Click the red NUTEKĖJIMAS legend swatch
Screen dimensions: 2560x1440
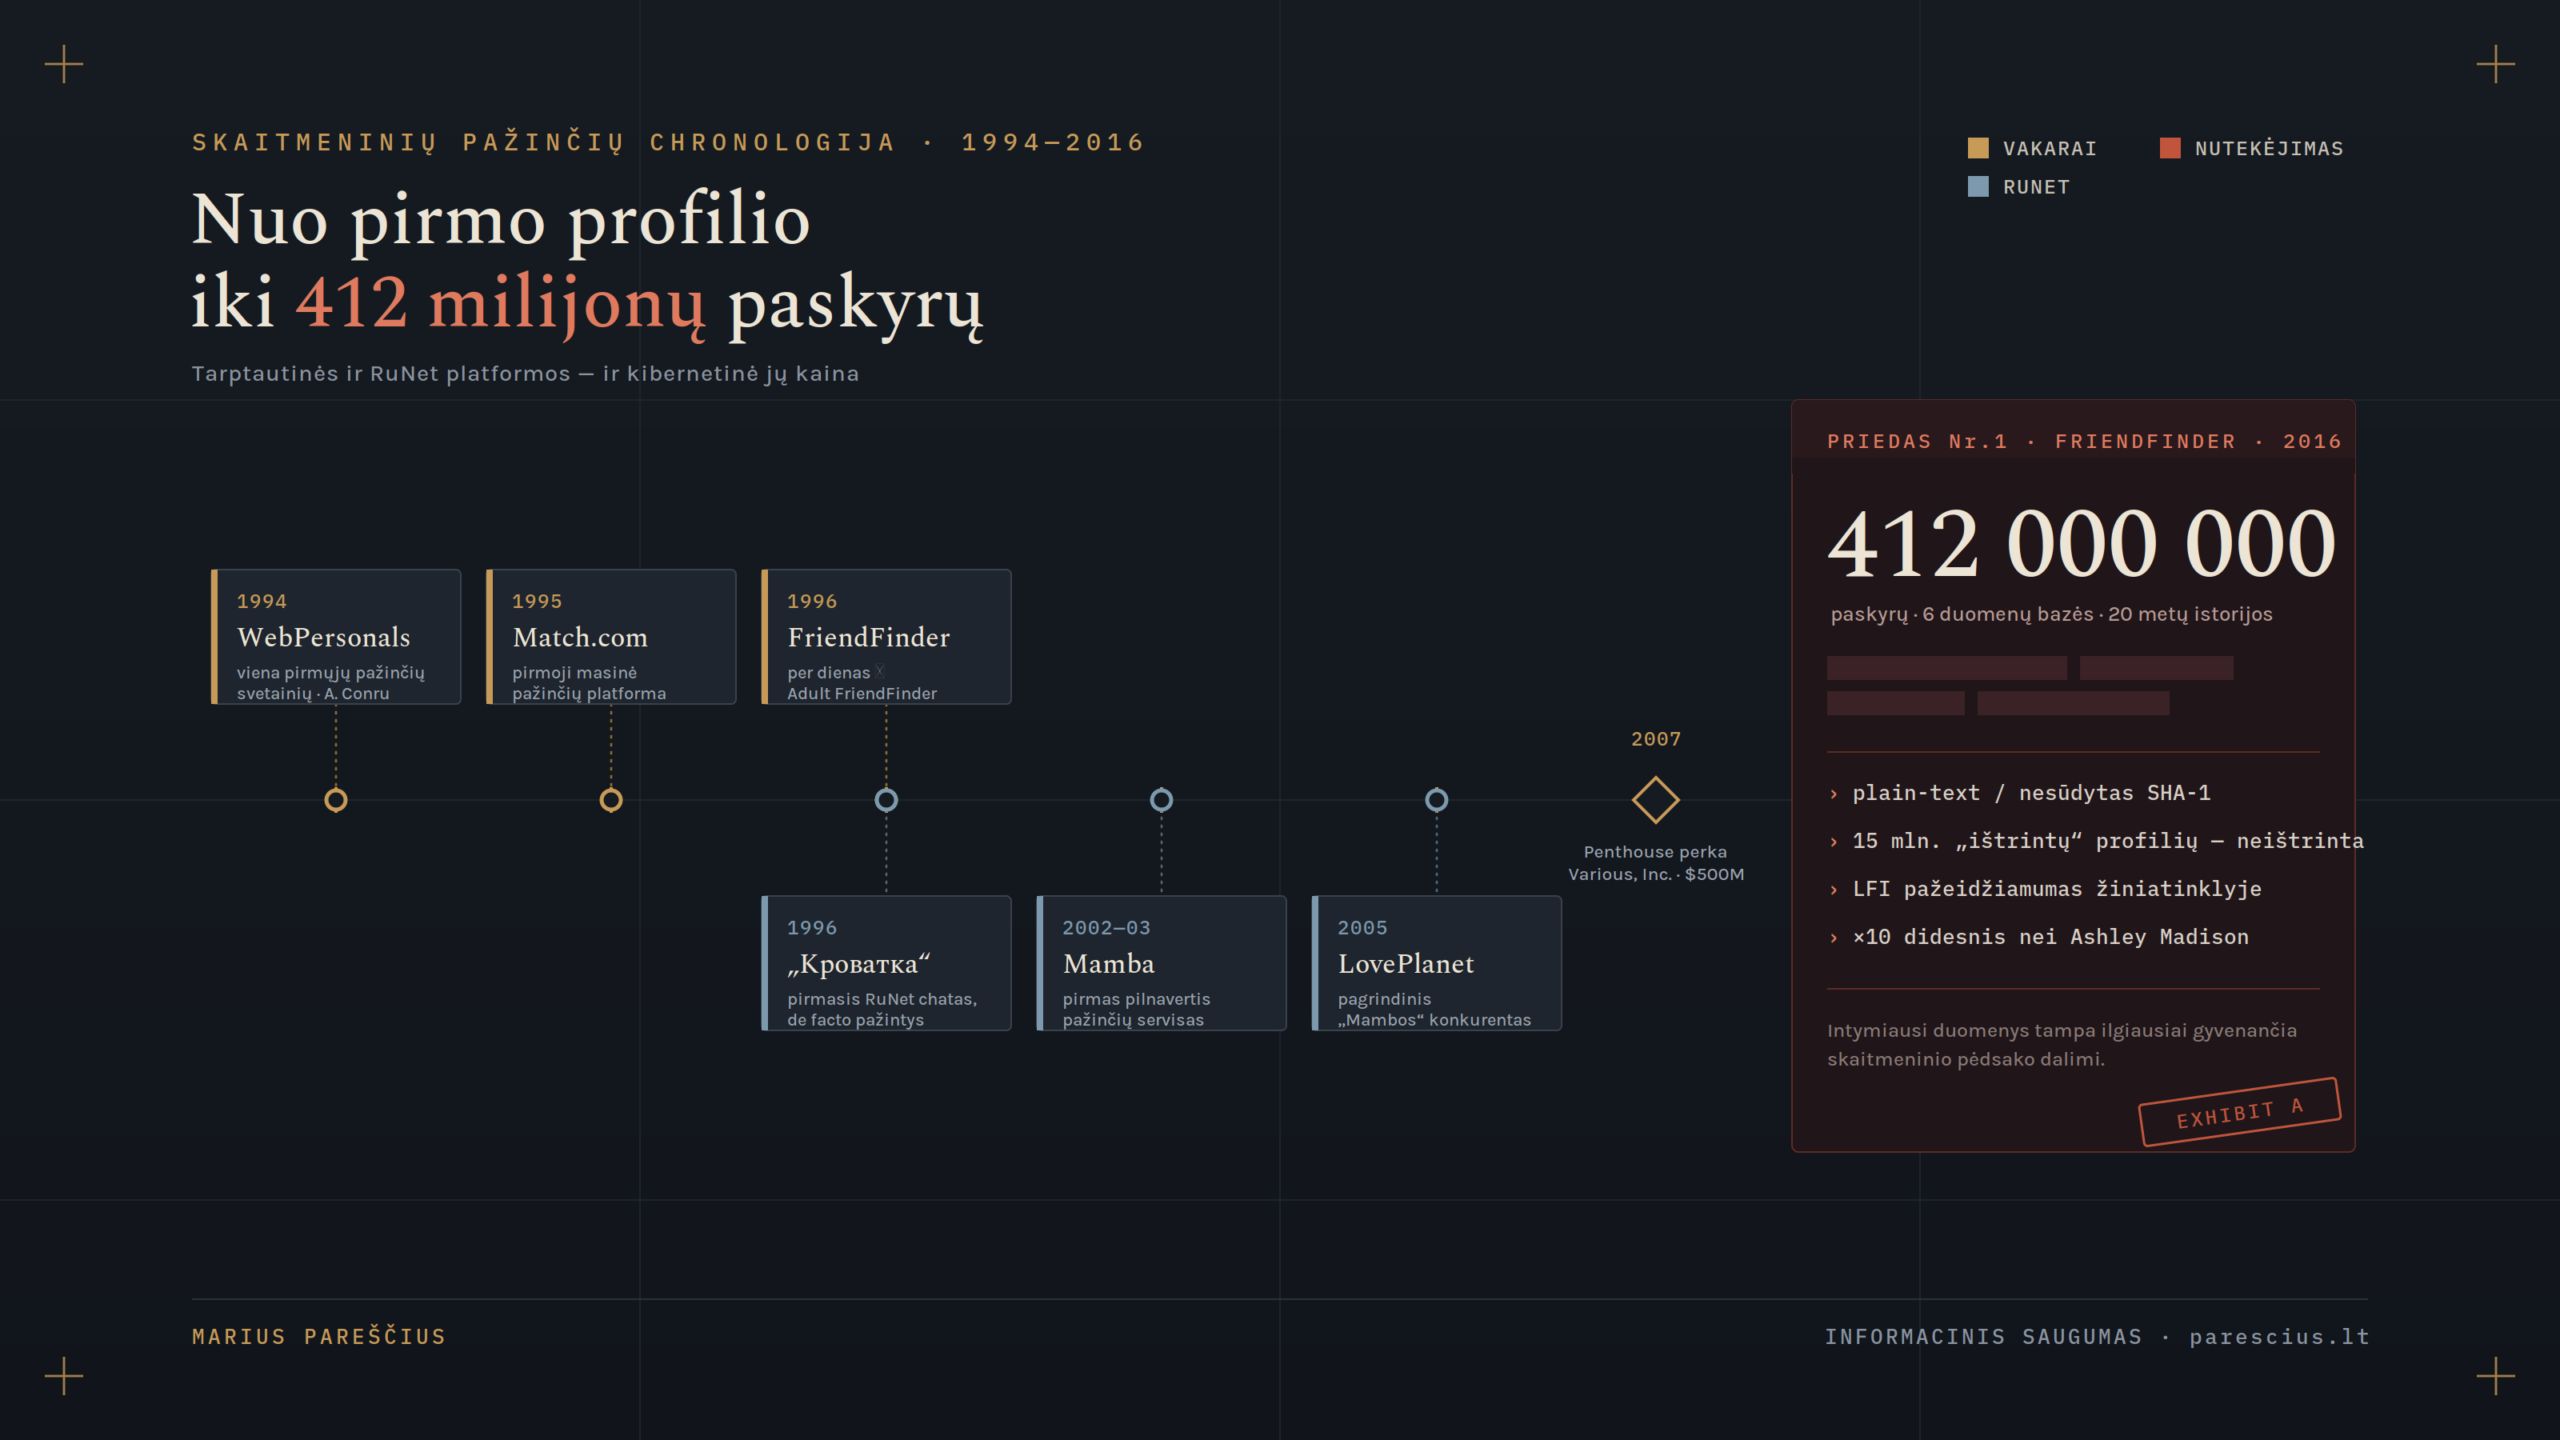[2170, 148]
